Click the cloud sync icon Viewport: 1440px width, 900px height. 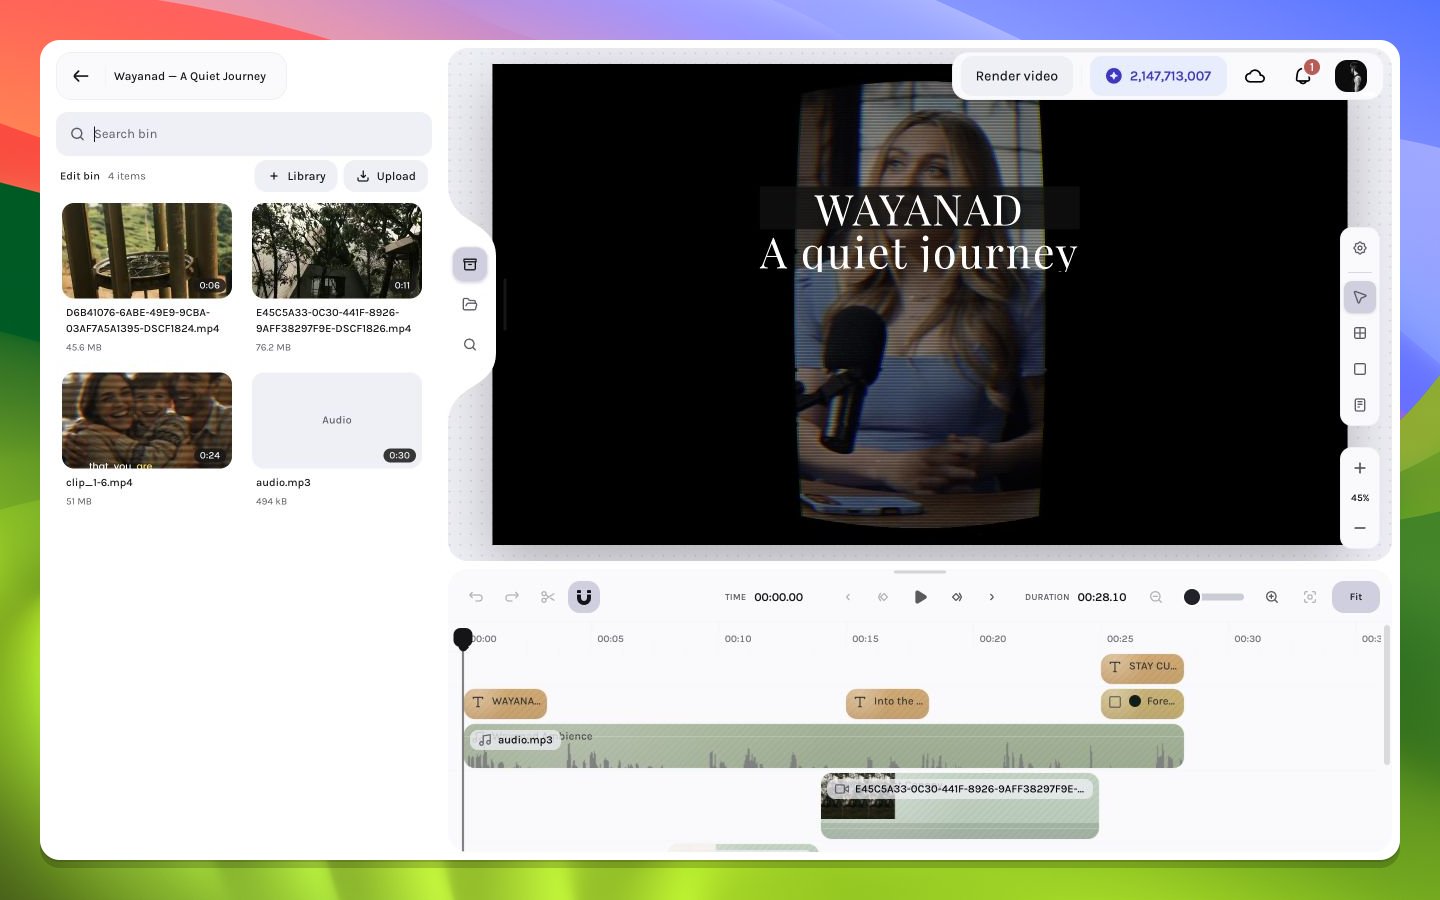pos(1255,76)
